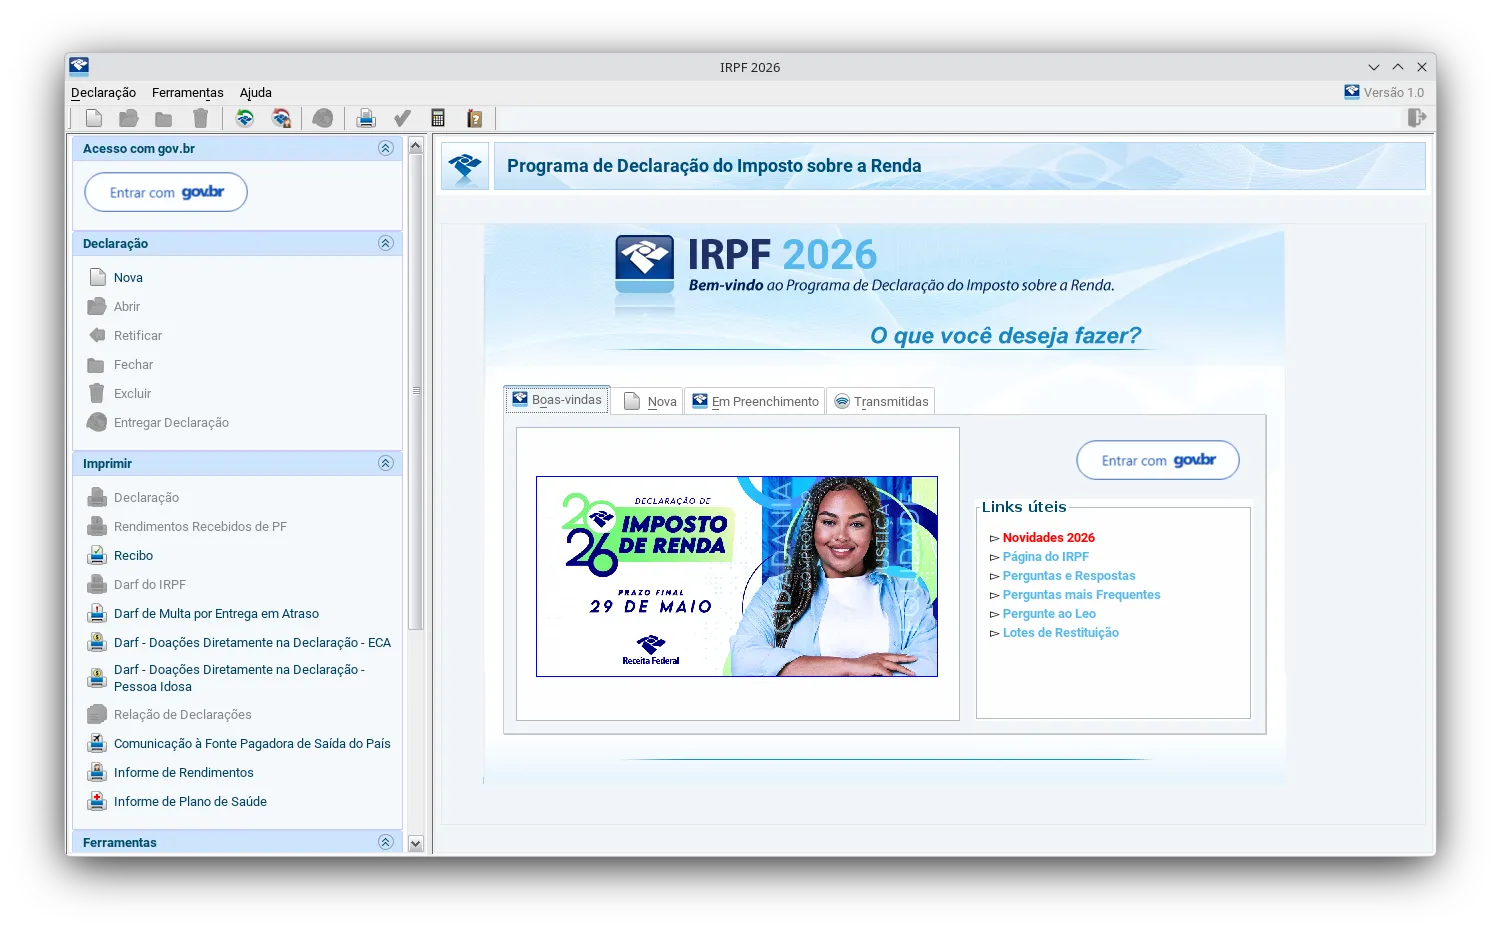The image size is (1501, 933).
Task: Open the Ferramentas menu in the menu bar
Action: pyautogui.click(x=188, y=93)
